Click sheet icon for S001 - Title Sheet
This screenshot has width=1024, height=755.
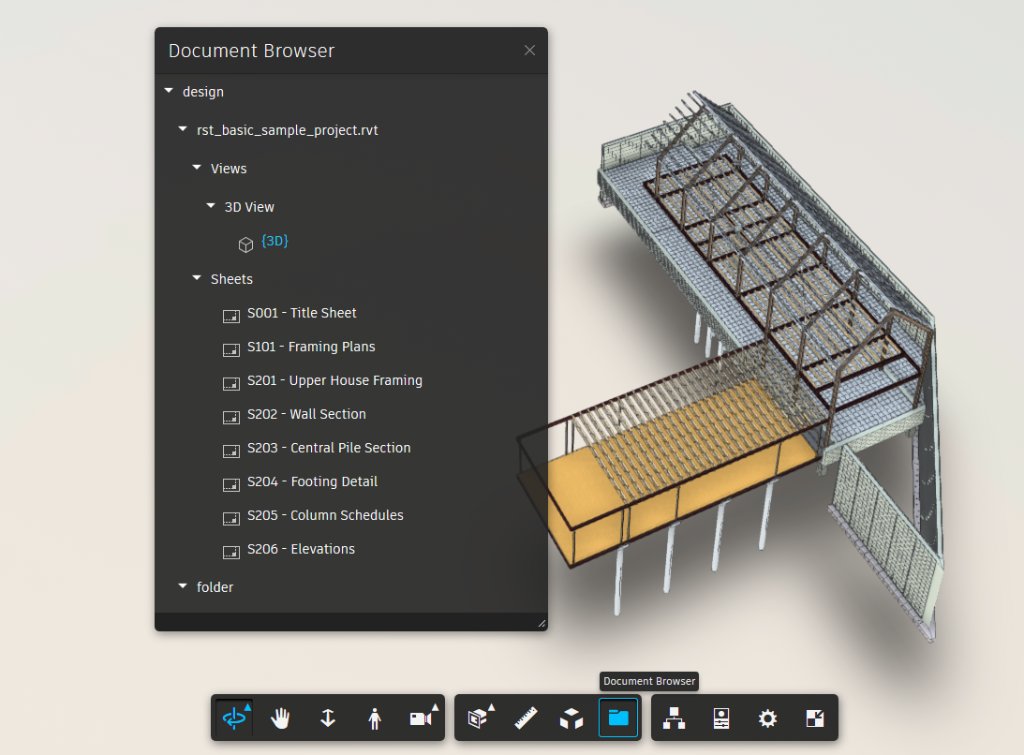point(231,316)
